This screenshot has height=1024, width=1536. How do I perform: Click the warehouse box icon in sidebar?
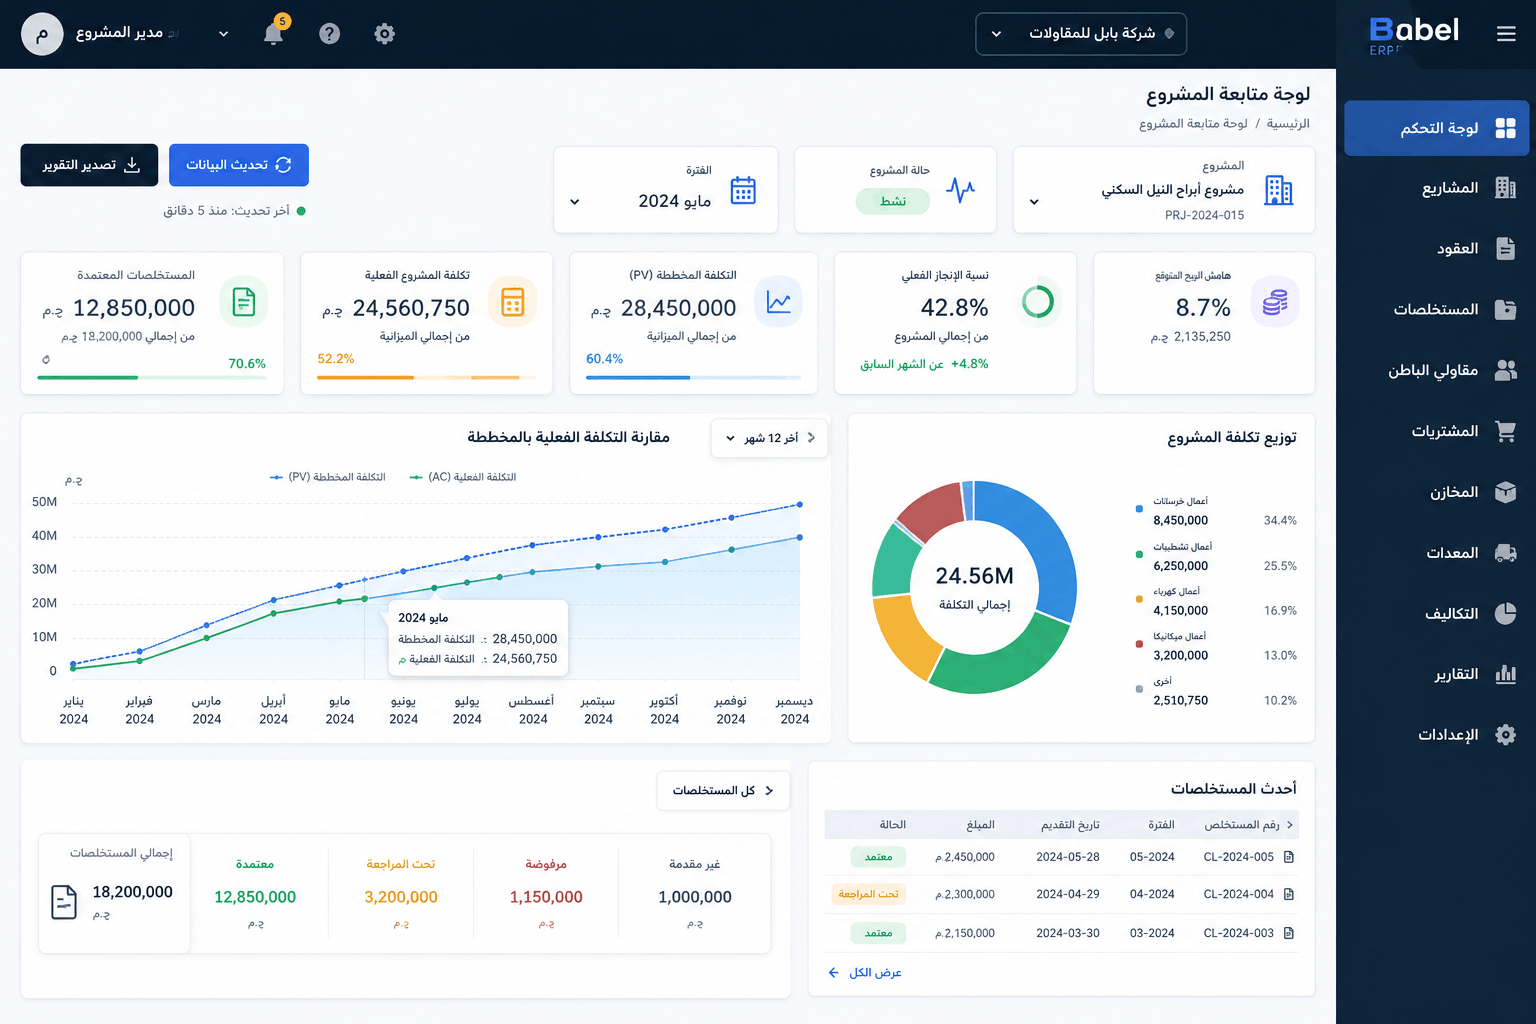pos(1506,492)
